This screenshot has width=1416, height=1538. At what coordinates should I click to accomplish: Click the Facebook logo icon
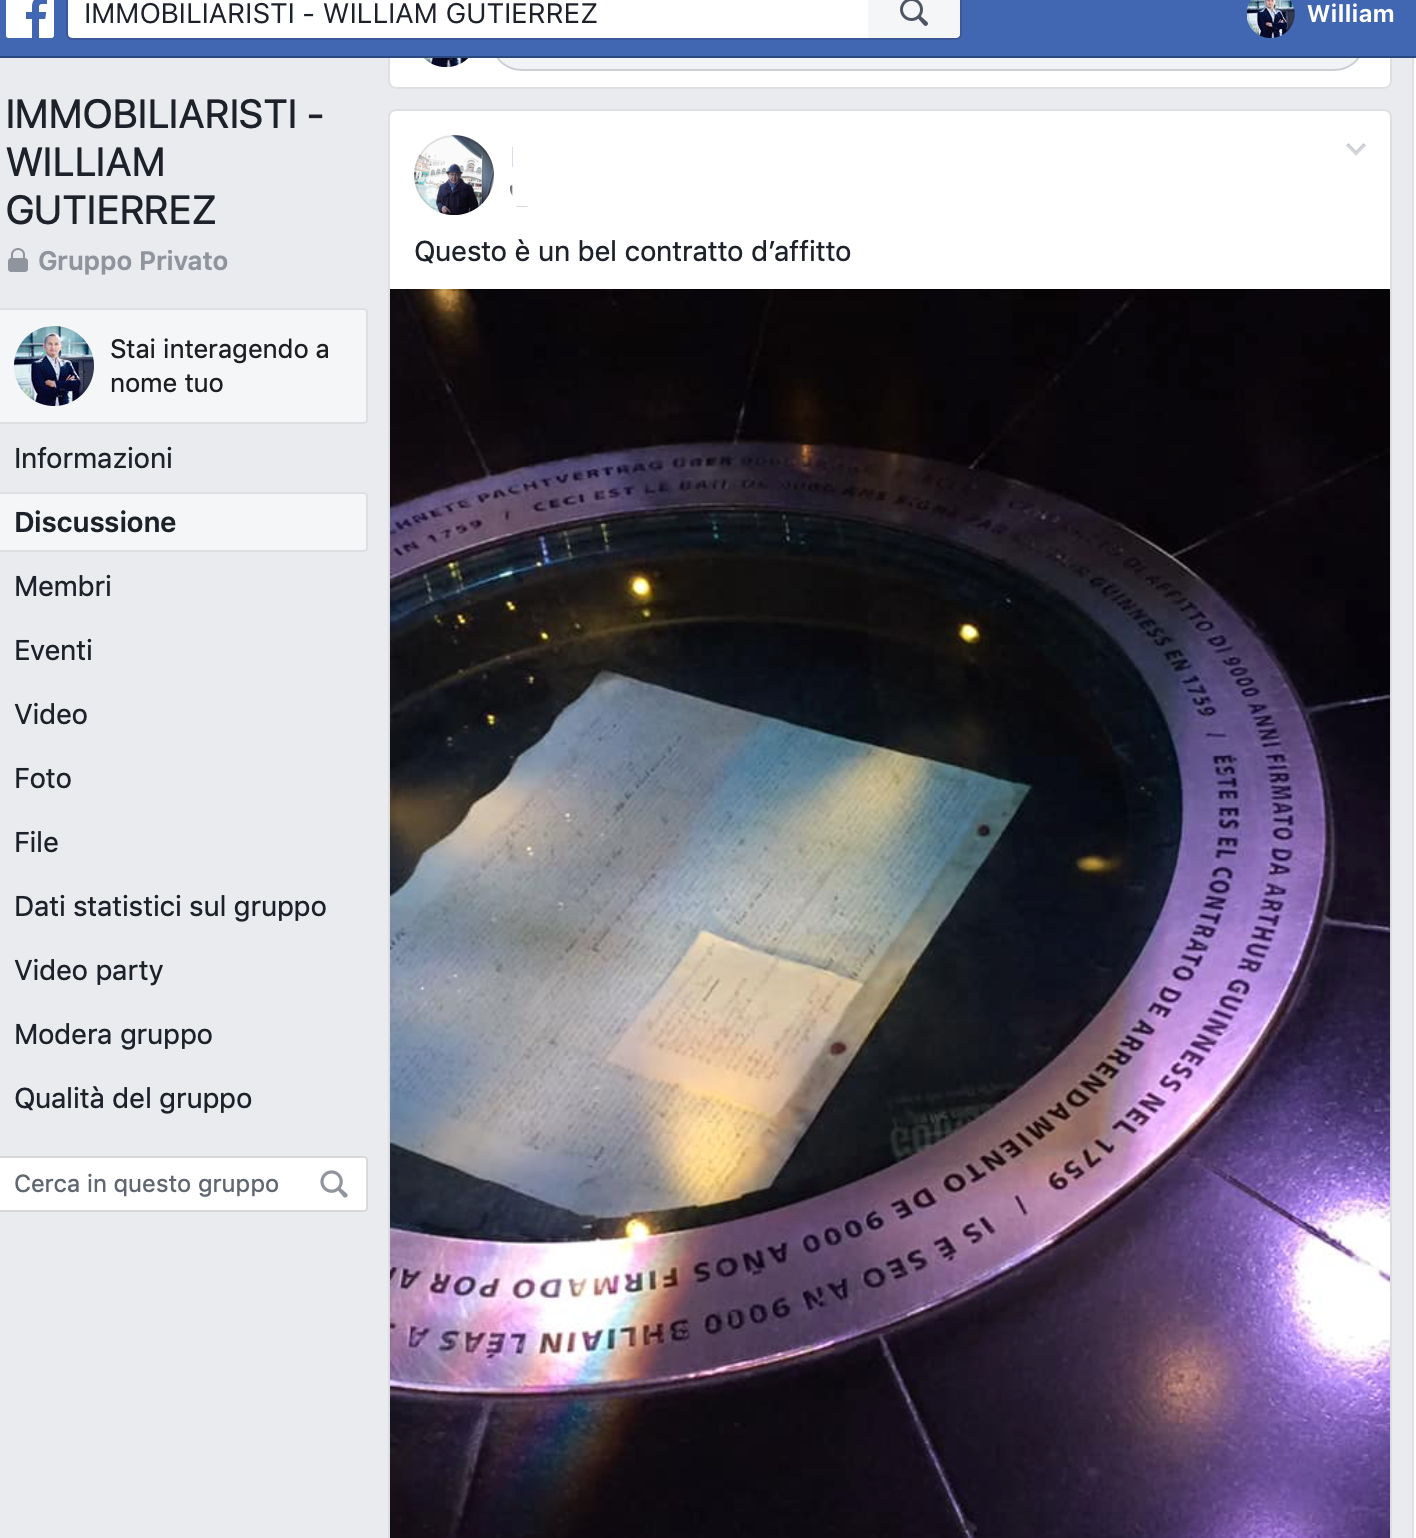click(x=30, y=18)
